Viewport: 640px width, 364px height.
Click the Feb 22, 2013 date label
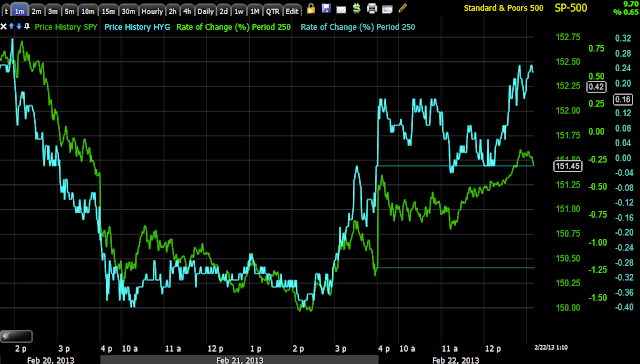pos(456,360)
